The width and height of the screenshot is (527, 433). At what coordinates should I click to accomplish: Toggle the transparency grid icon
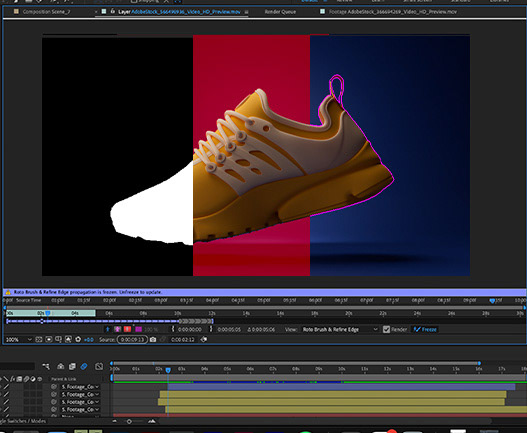click(49, 340)
